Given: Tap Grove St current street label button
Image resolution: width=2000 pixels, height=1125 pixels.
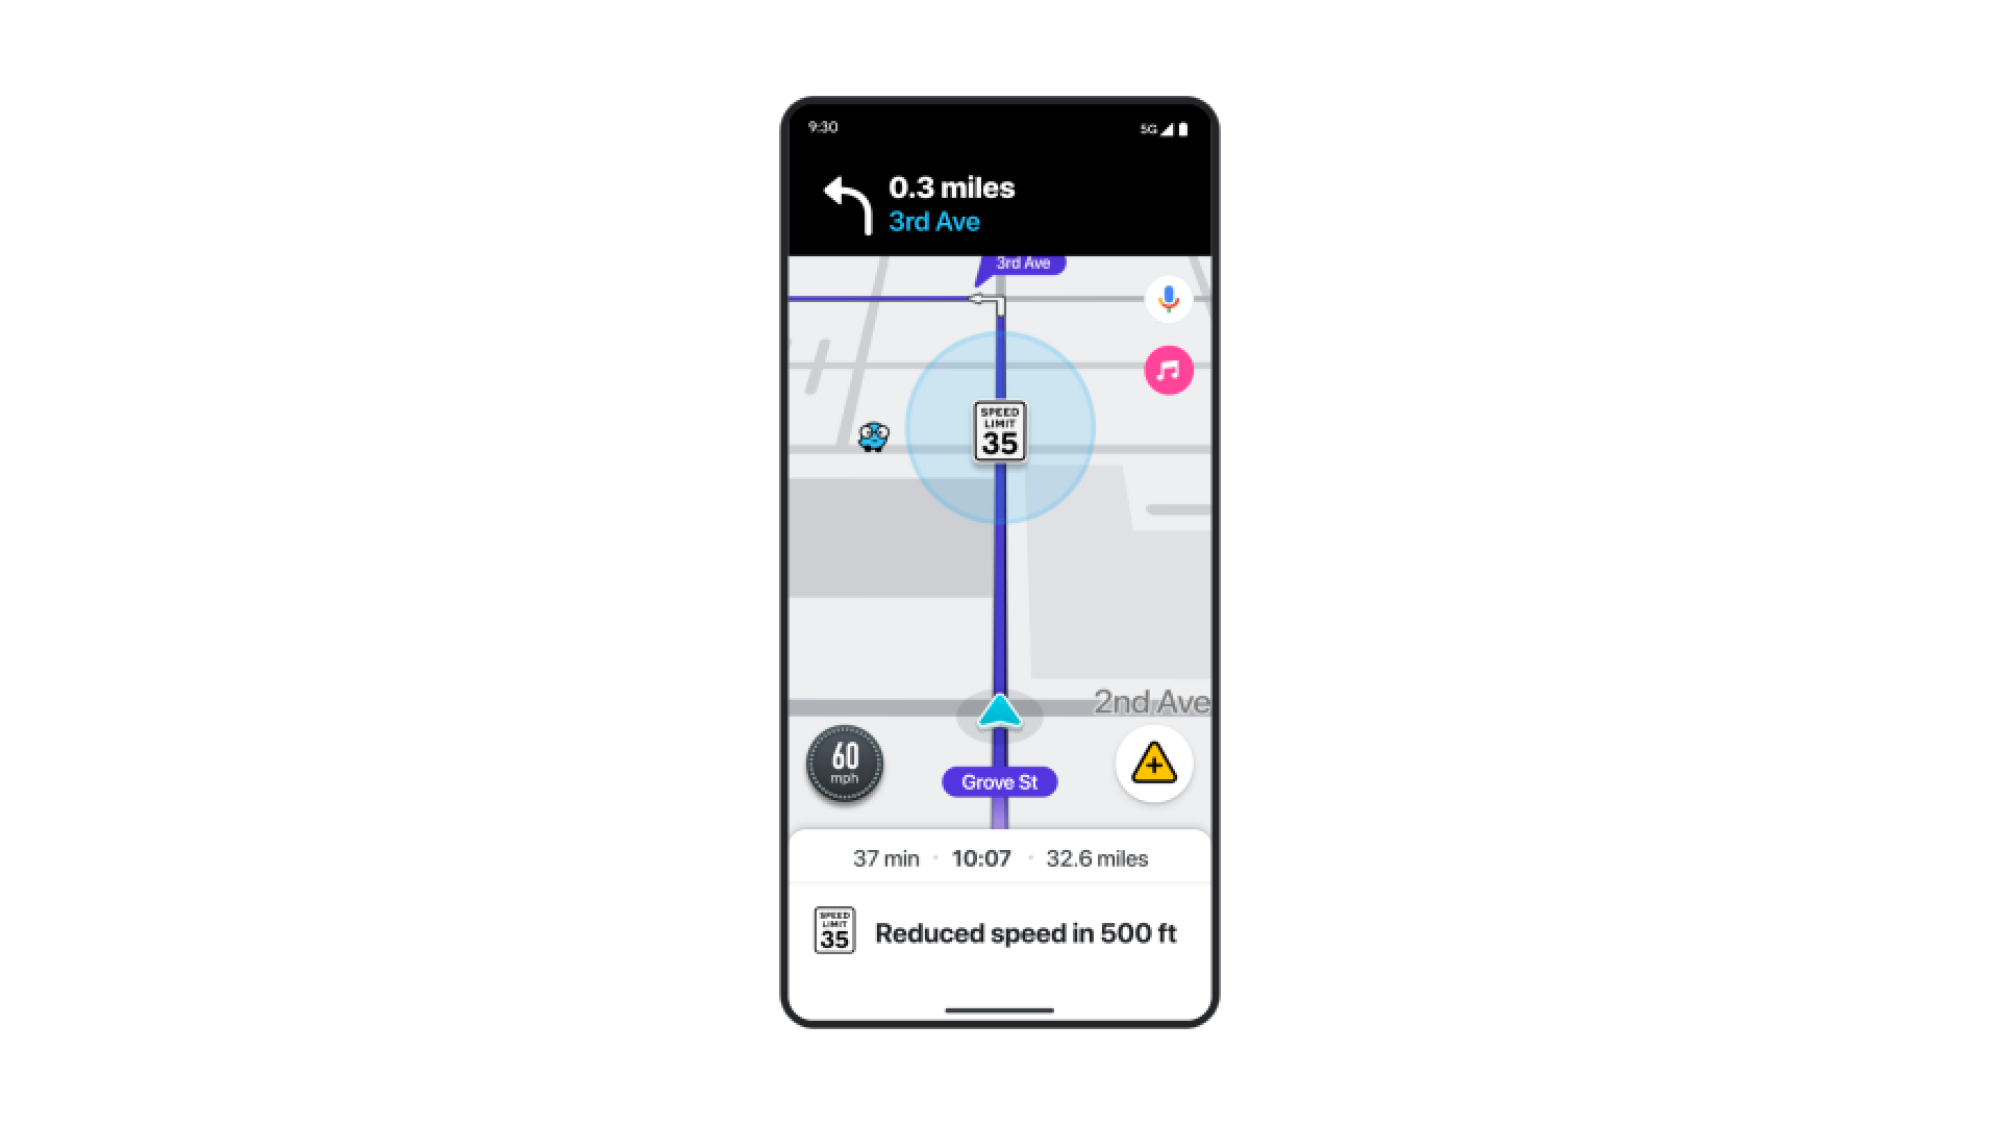Looking at the screenshot, I should pos(999,780).
